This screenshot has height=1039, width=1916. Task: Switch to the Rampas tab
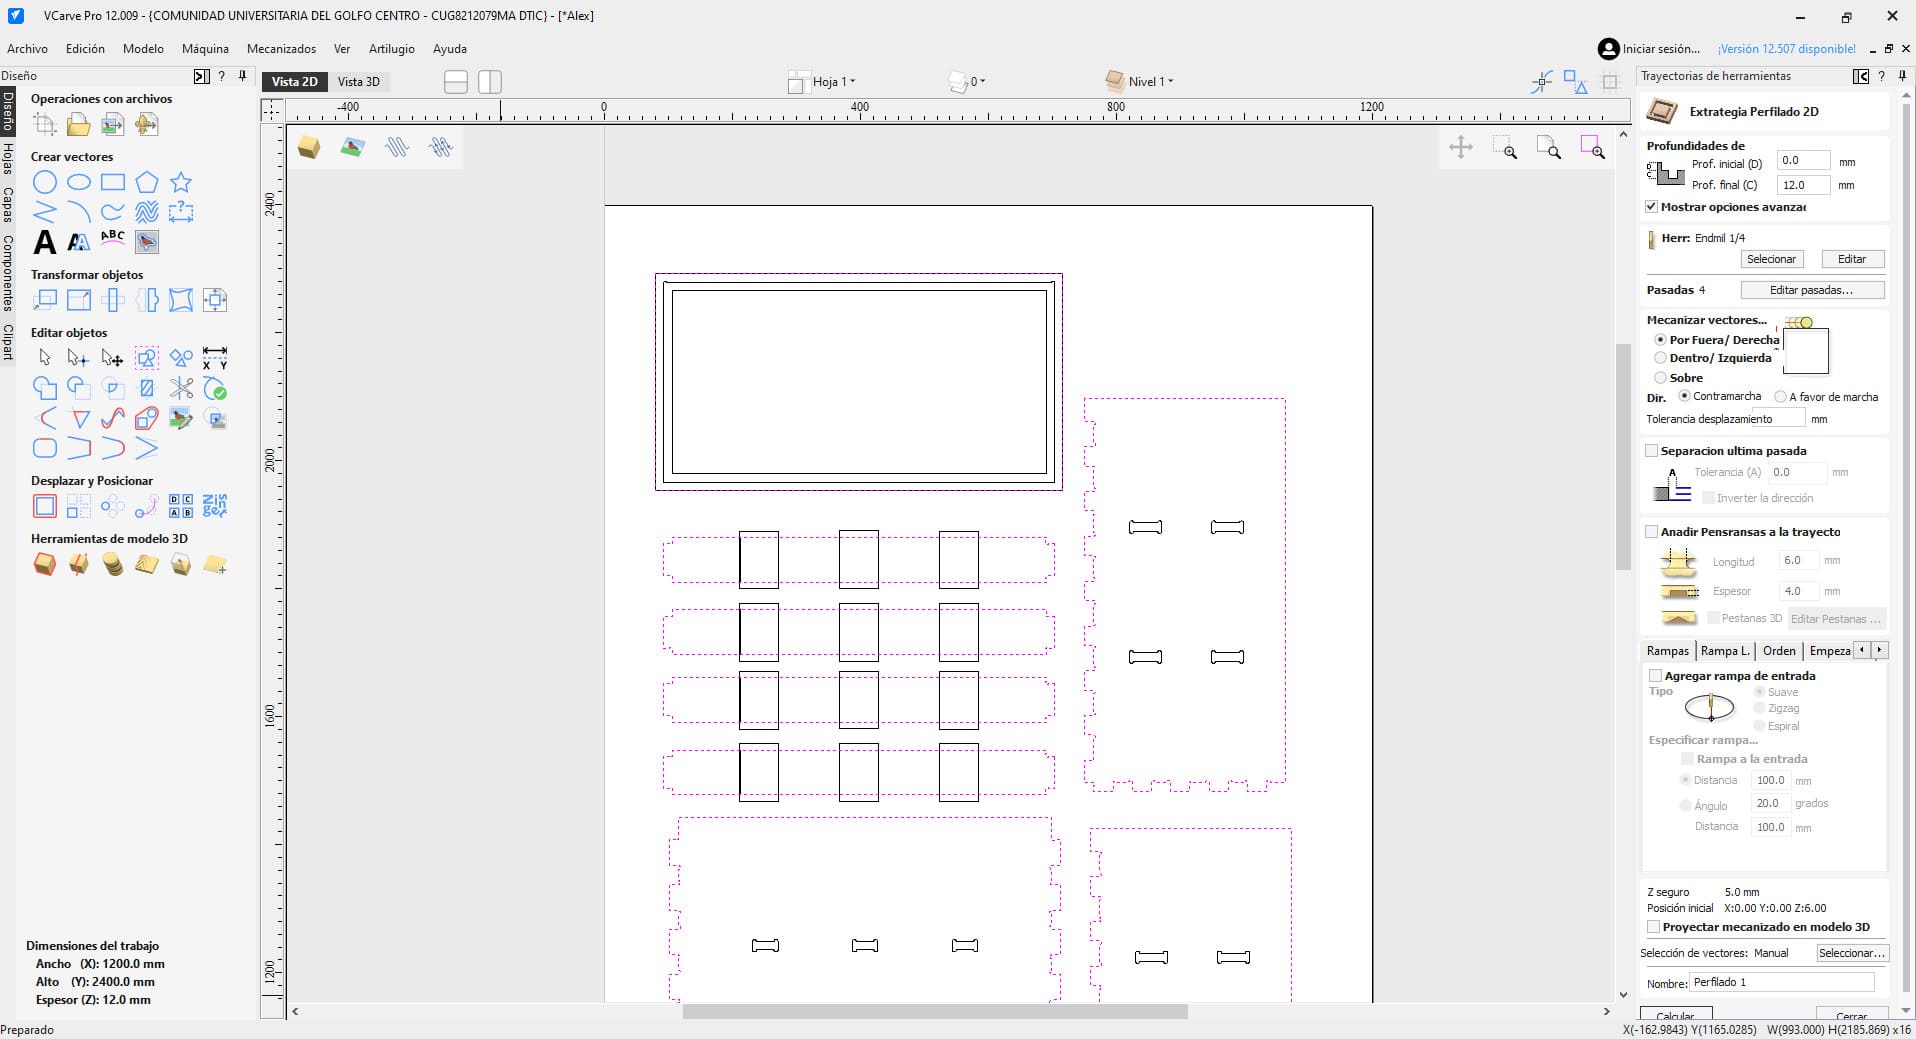pos(1667,651)
